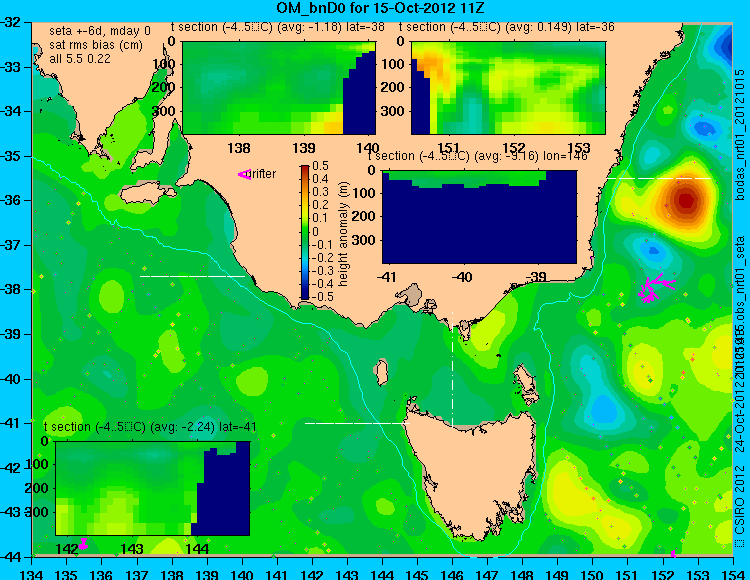Click the 'seta +-6d, mday 0' text
The height and width of the screenshot is (580, 750).
pyautogui.click(x=99, y=31)
